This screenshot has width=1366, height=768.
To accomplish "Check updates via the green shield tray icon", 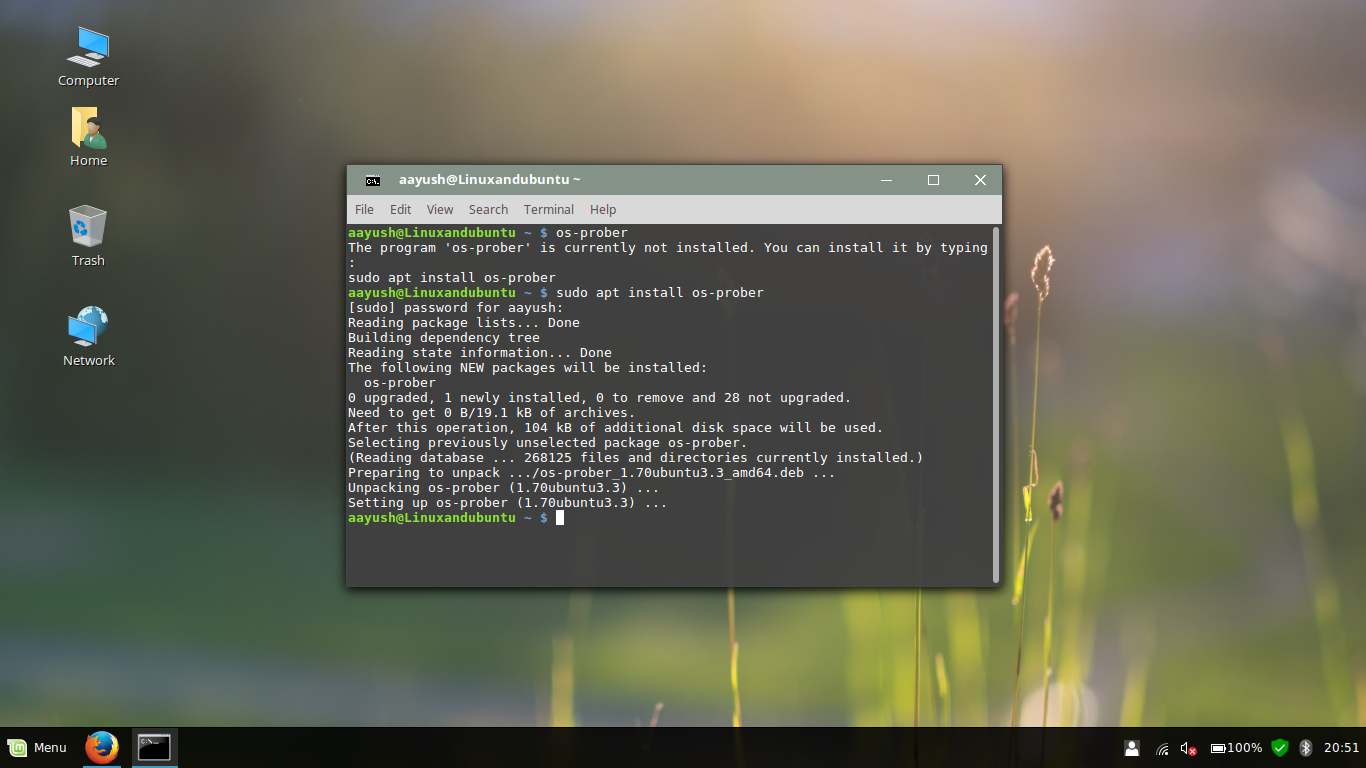I will point(1280,747).
